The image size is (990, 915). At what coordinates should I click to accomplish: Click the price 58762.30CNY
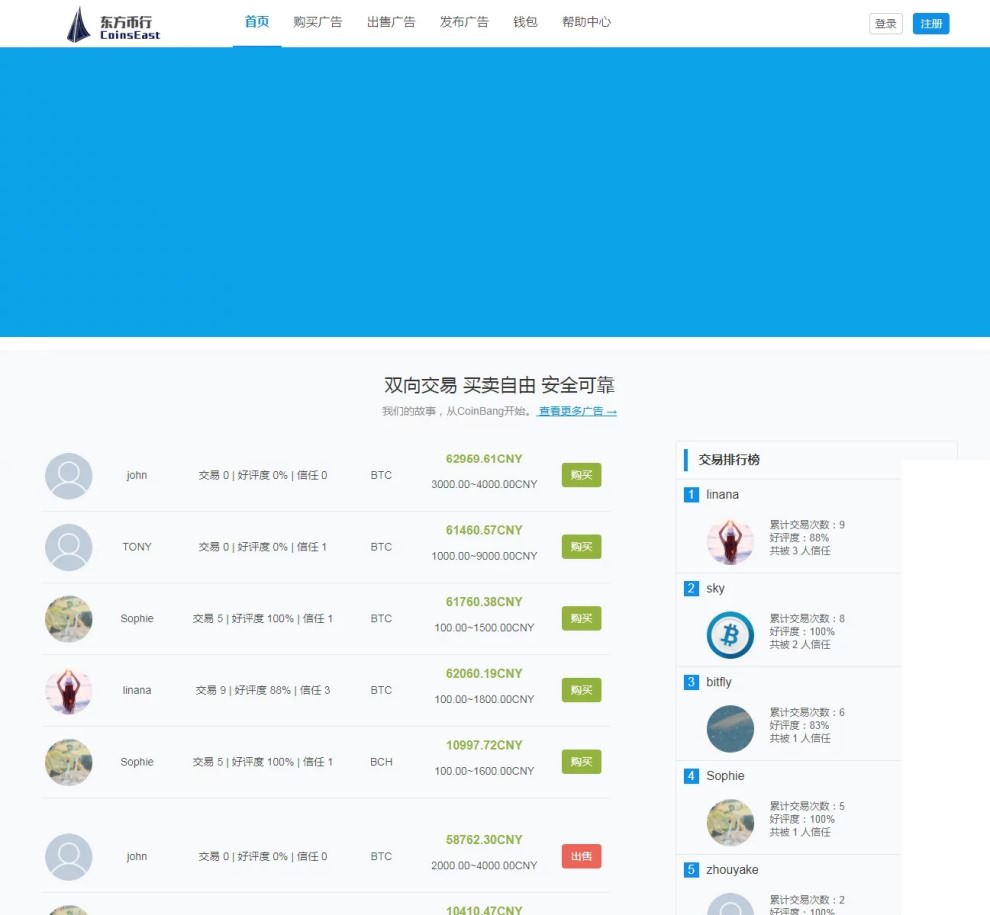[x=484, y=840]
